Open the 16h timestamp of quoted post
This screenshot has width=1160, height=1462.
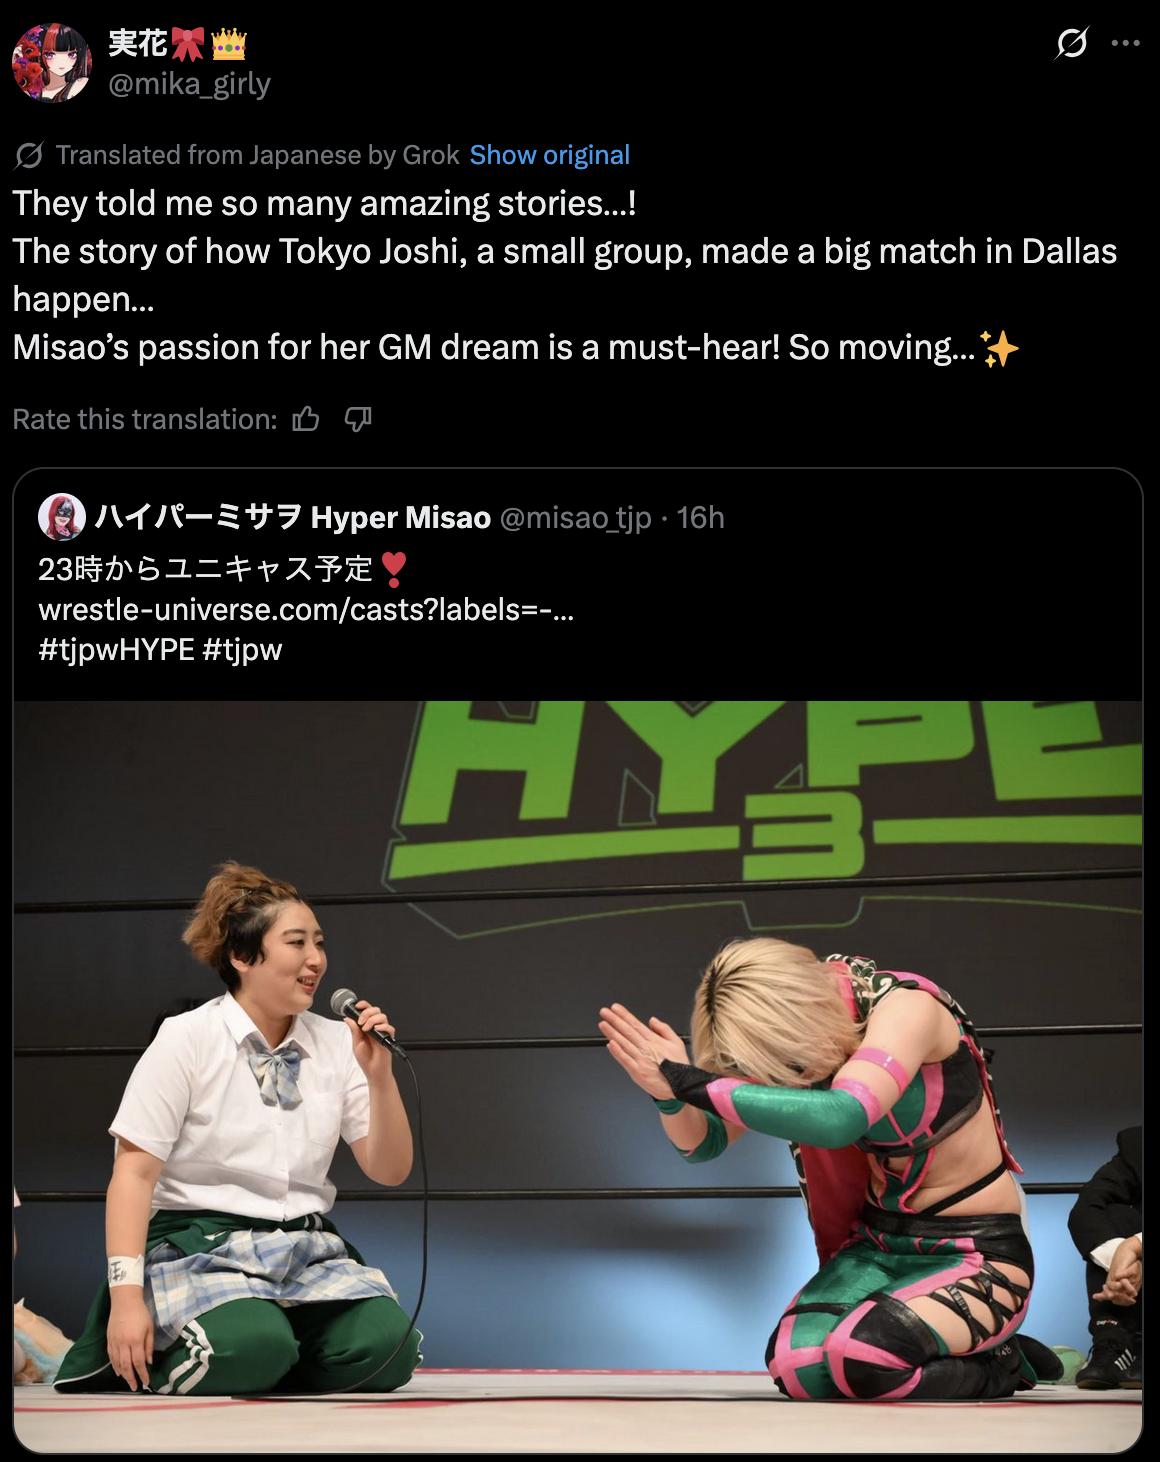click(x=700, y=517)
